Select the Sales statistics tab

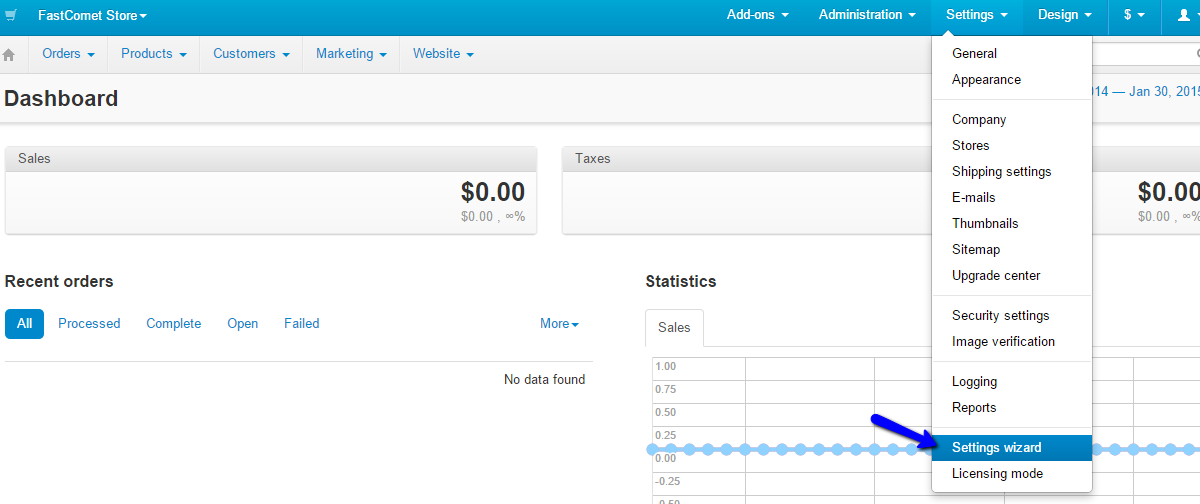674,328
